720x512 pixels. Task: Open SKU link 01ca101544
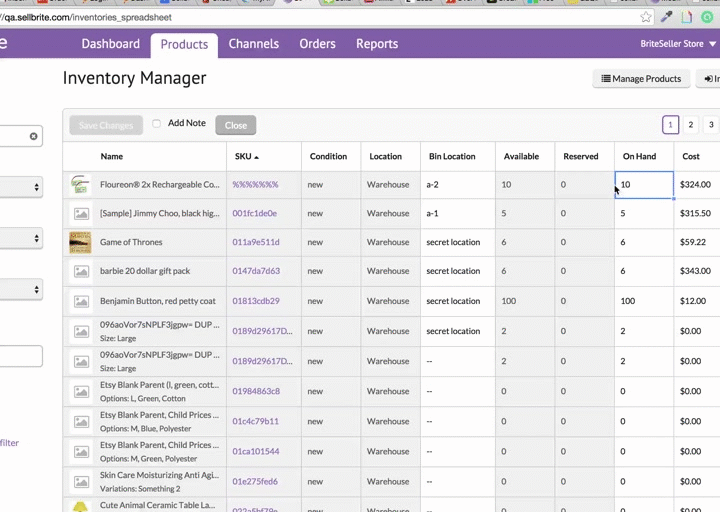pyautogui.click(x=256, y=452)
